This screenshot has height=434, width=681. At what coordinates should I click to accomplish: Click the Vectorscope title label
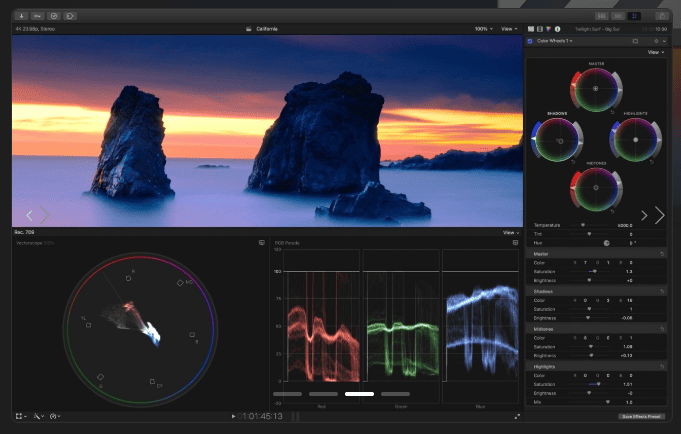tap(29, 243)
